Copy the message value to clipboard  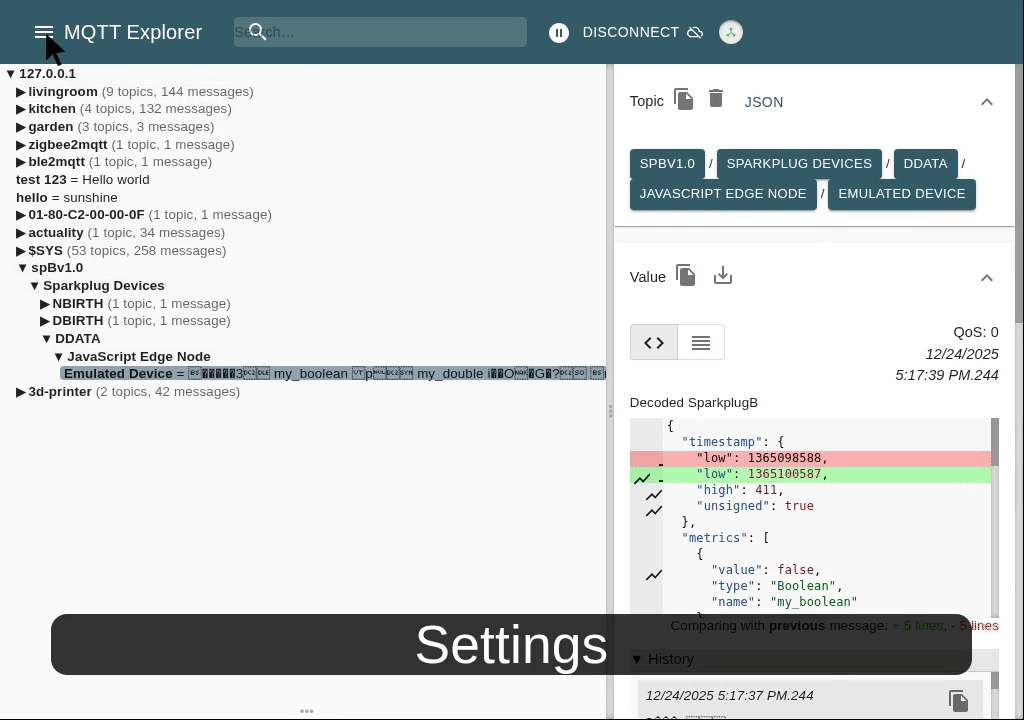(686, 276)
